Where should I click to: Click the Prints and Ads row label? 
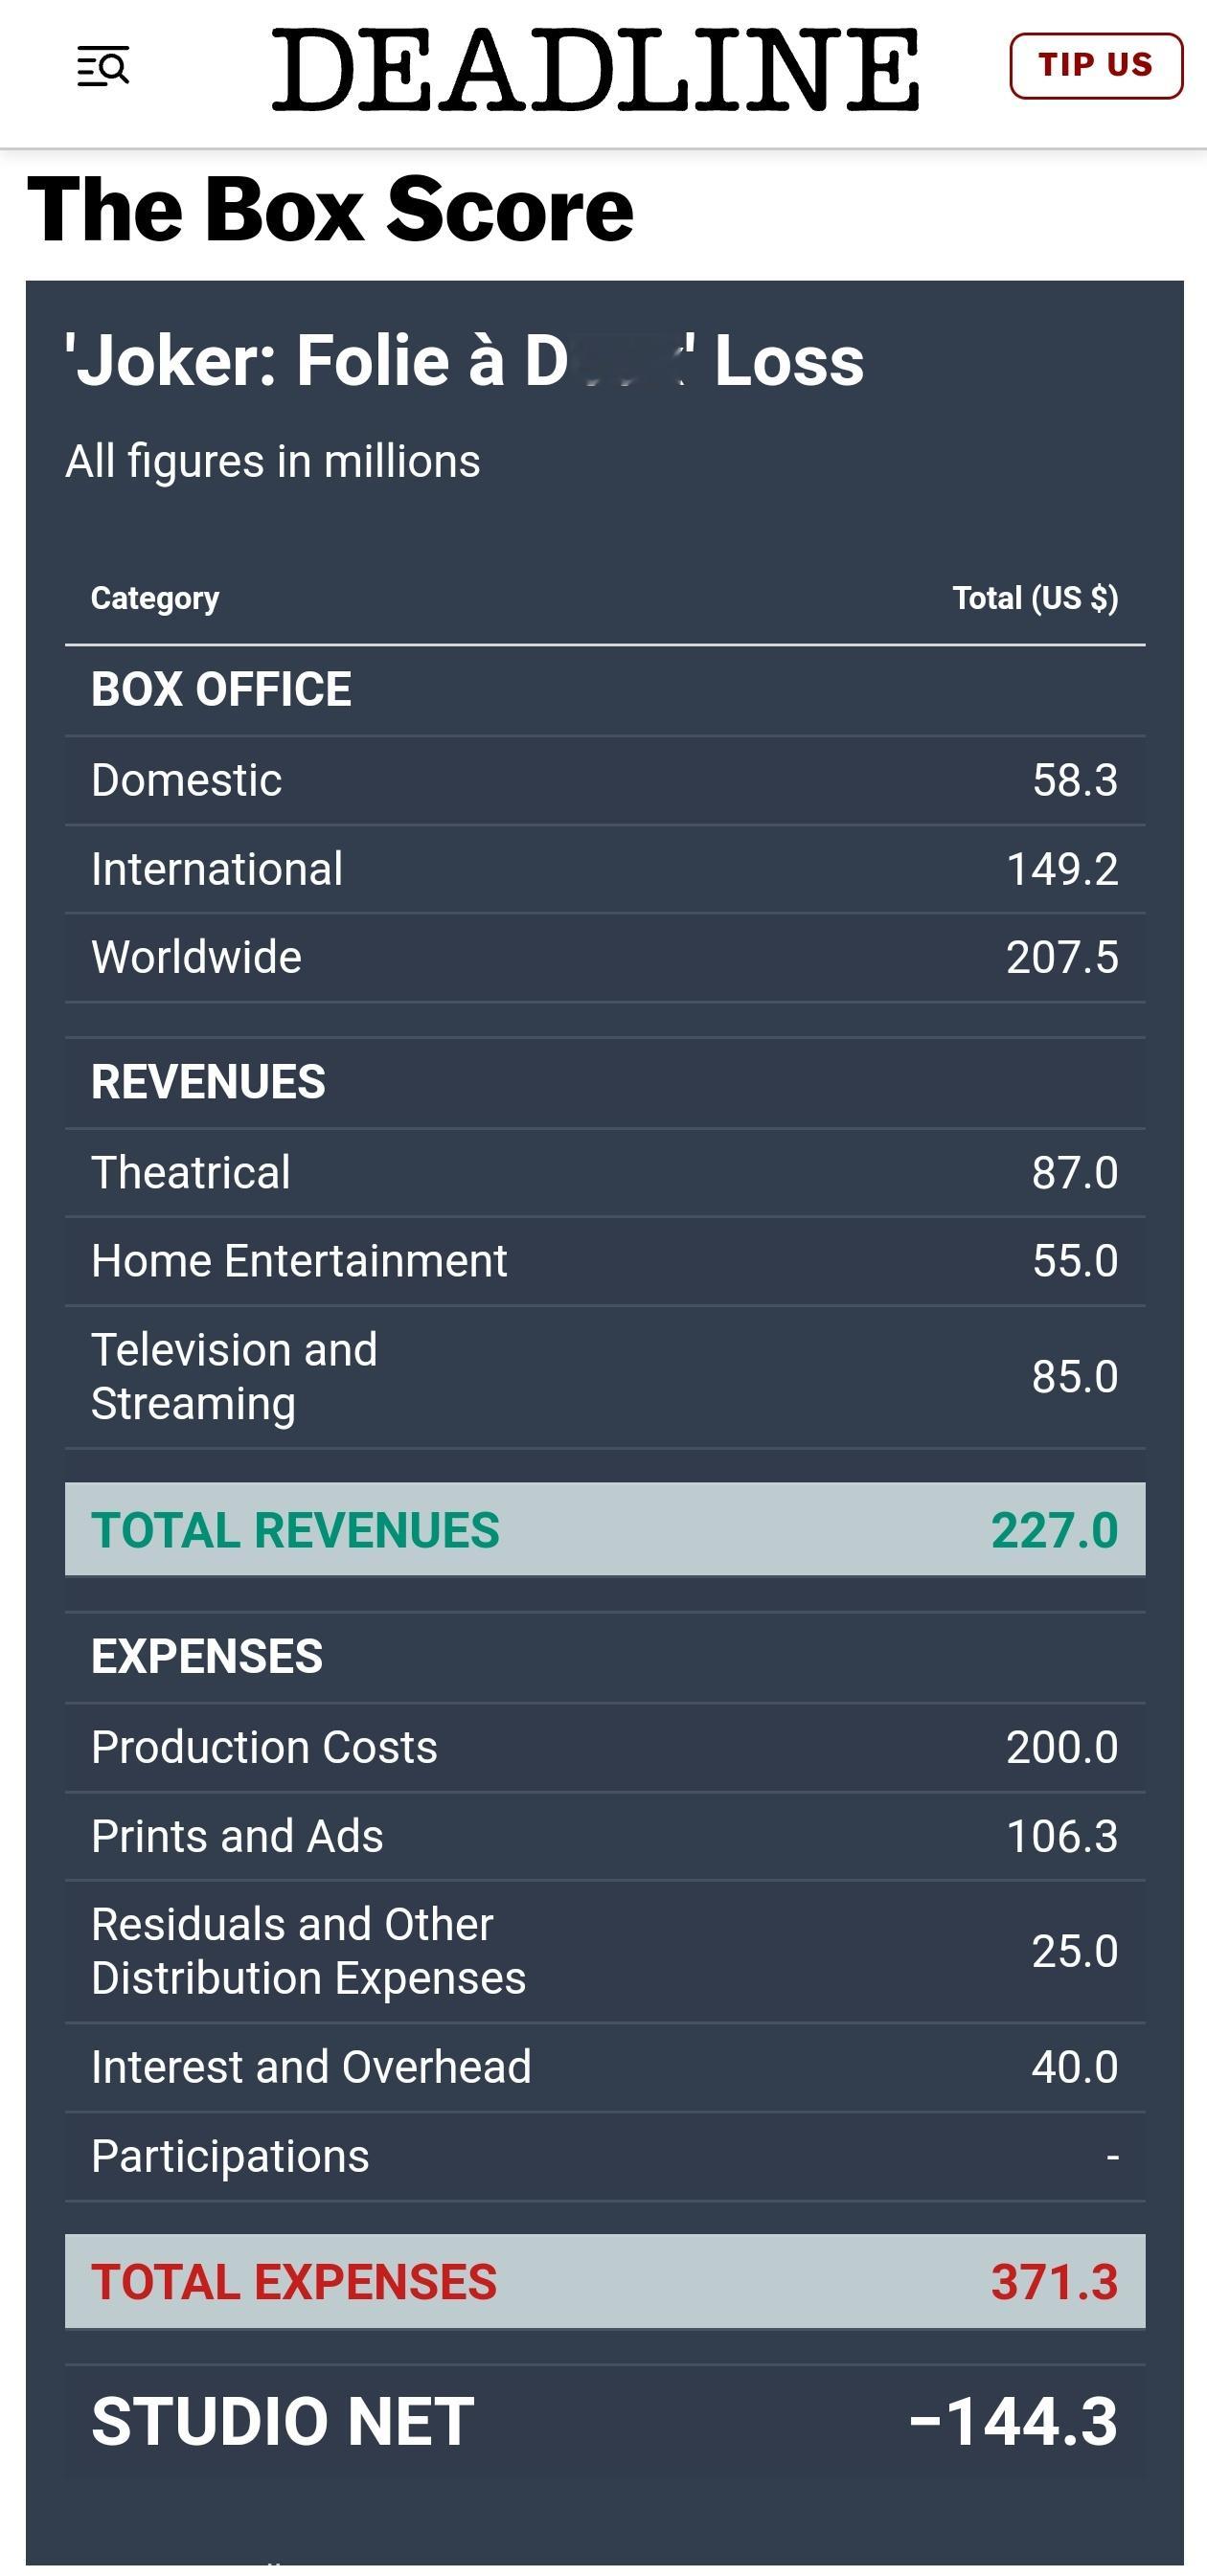tap(237, 1836)
